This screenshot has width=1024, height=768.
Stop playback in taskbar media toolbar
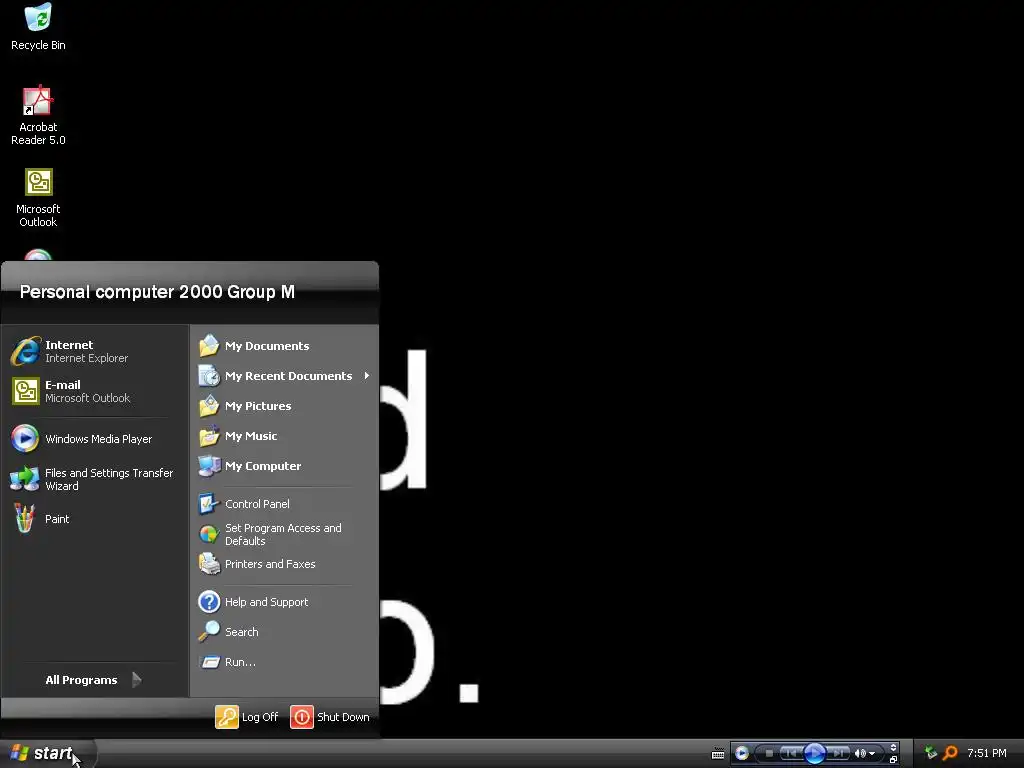pyautogui.click(x=769, y=753)
